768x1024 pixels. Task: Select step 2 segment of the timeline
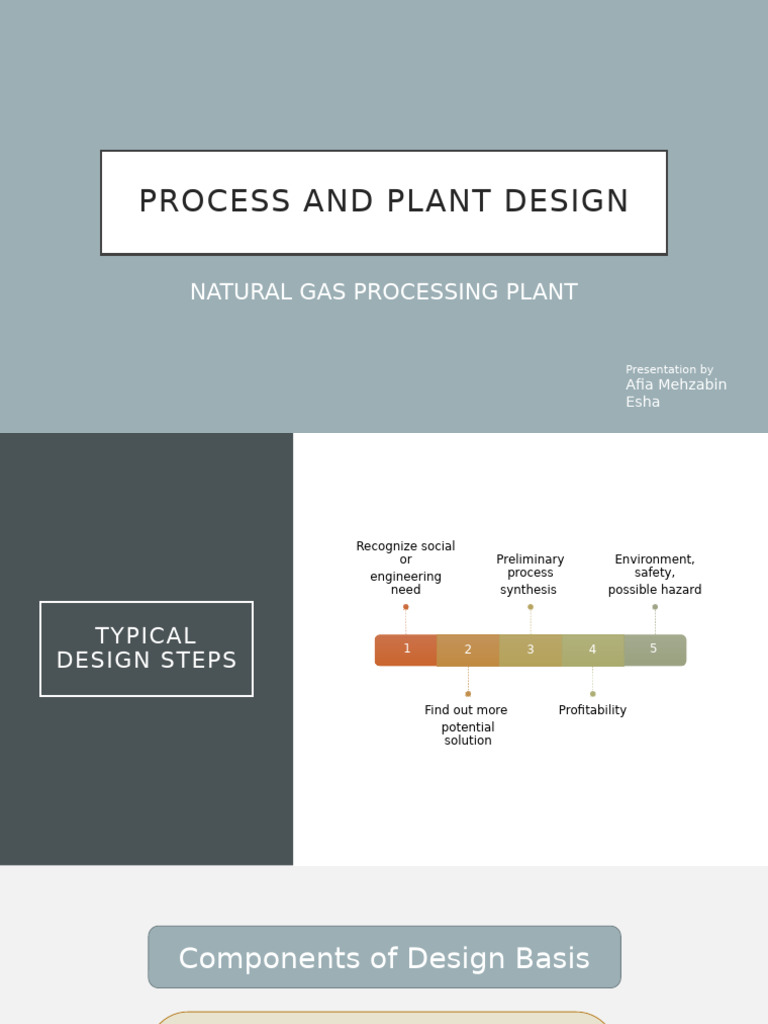(x=468, y=650)
